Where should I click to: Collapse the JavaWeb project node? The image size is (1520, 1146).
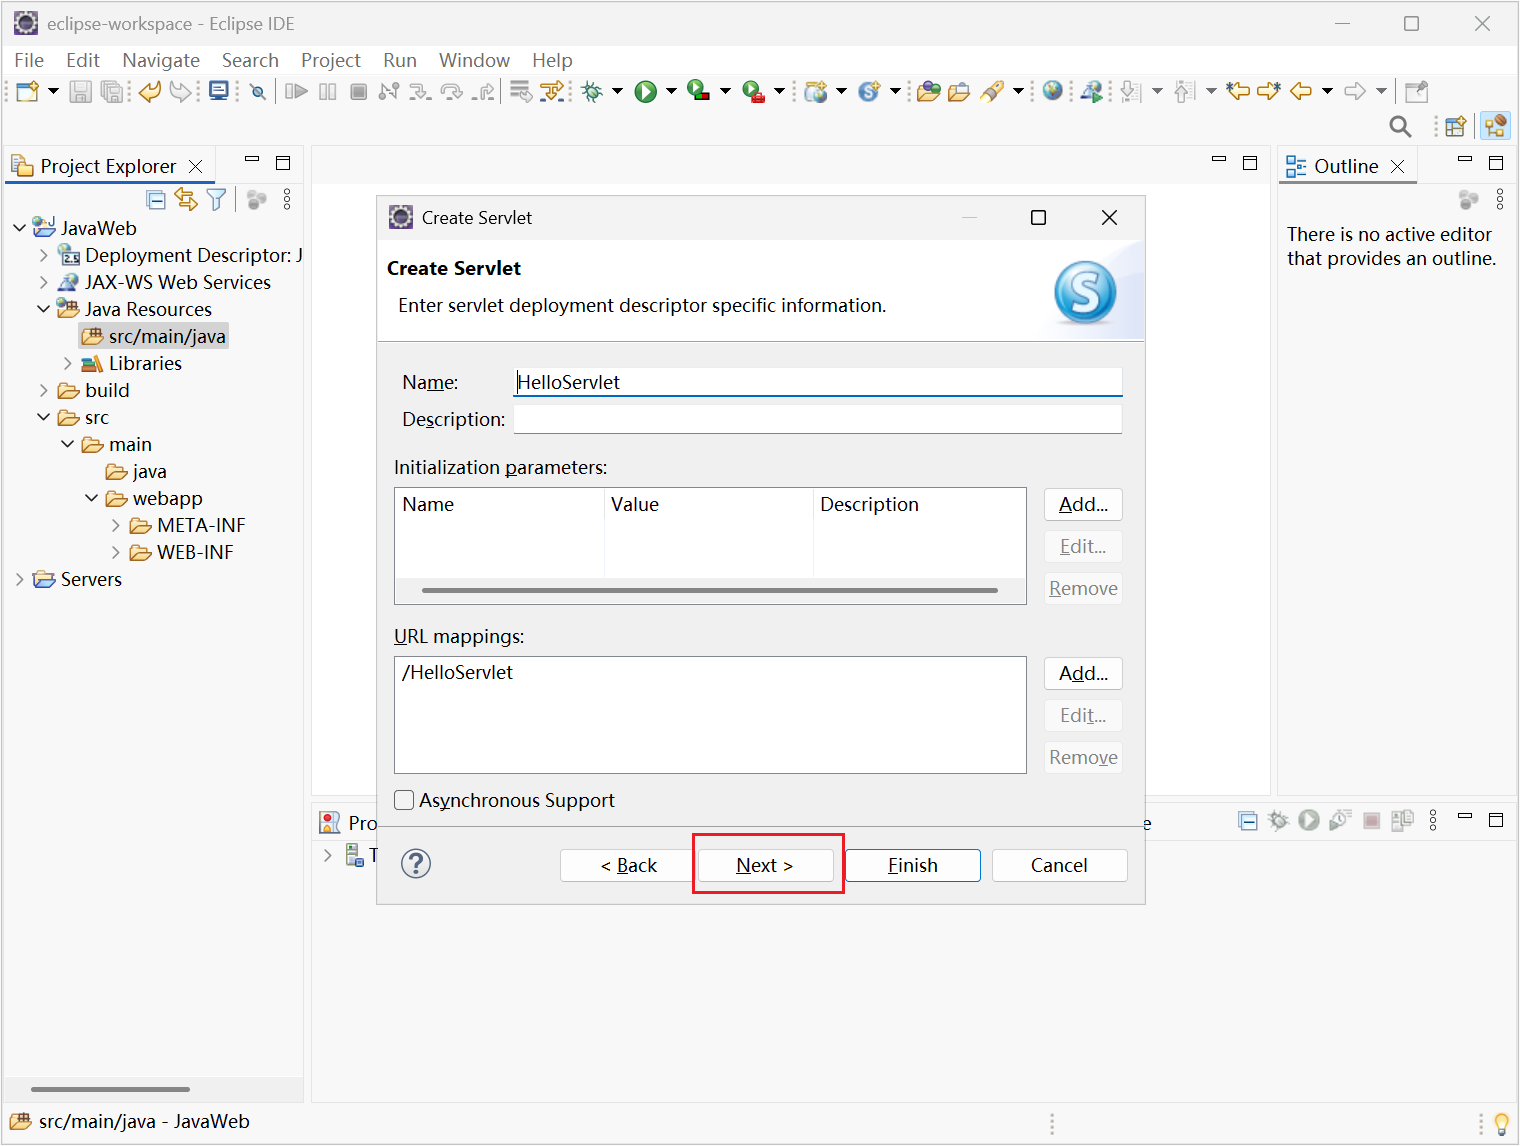pyautogui.click(x=20, y=228)
